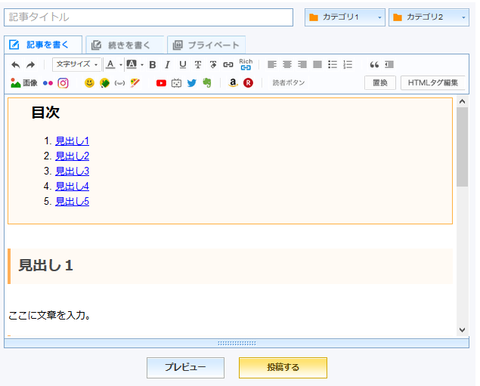Viewport: 480px width, 386px height.
Task: Insert a Rich link card
Action: pos(246,64)
